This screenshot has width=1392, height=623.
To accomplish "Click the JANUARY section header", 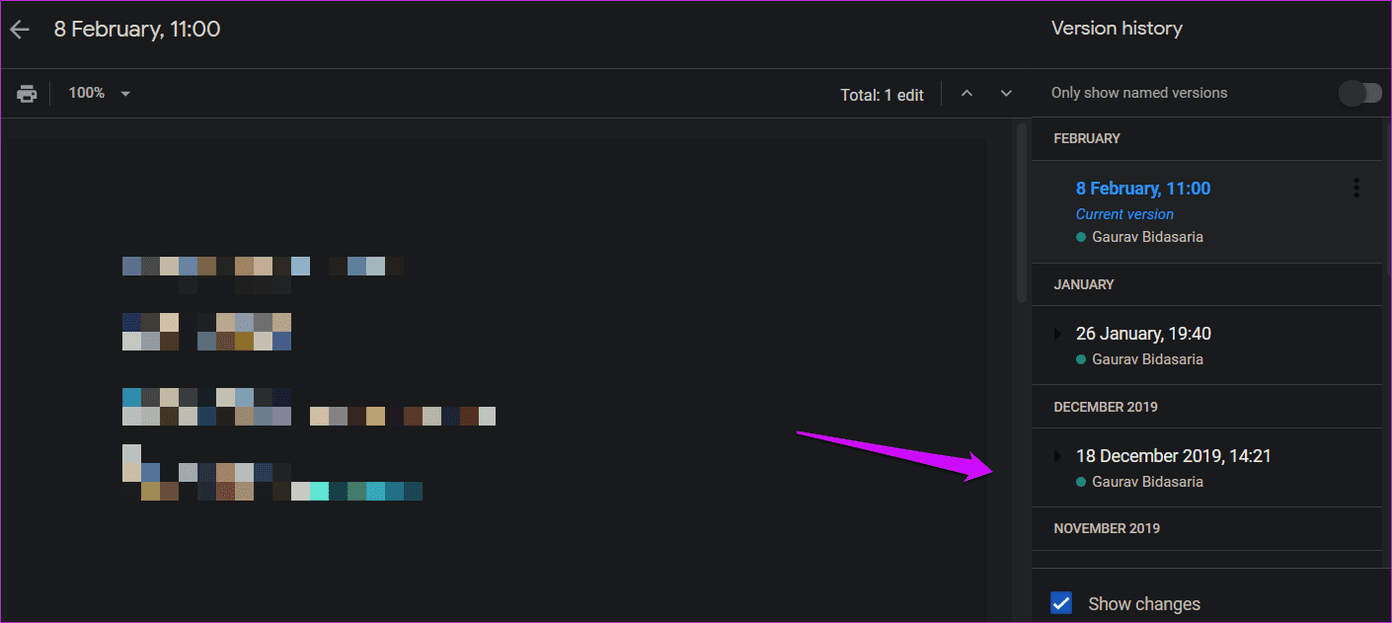I will [x=1084, y=285].
